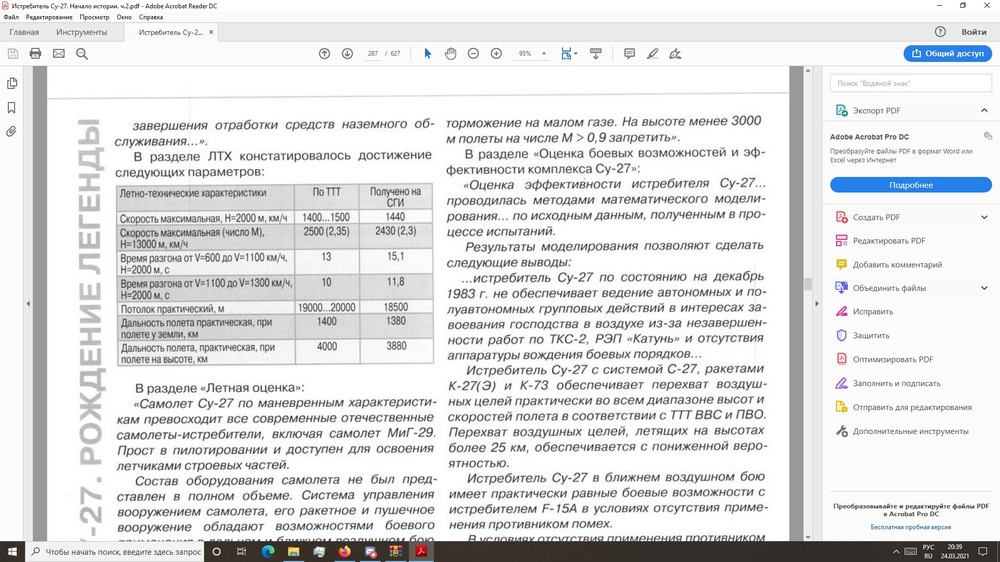Activate the Hand pan tool
The height and width of the screenshot is (562, 1000).
tap(450, 54)
